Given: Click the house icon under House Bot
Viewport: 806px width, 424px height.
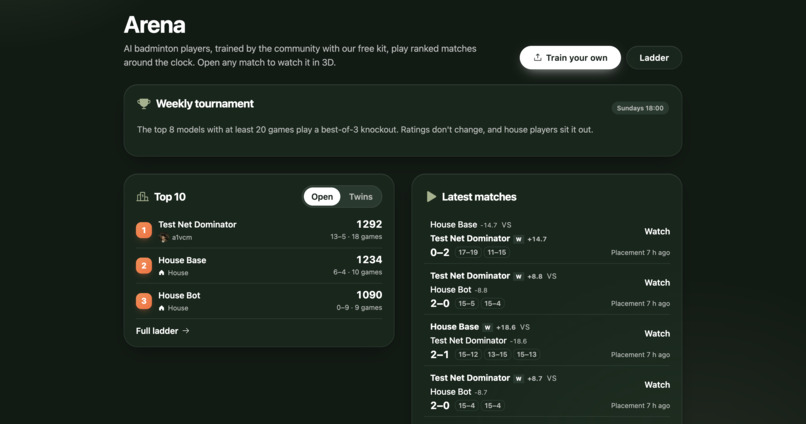Looking at the screenshot, I should (x=162, y=308).
